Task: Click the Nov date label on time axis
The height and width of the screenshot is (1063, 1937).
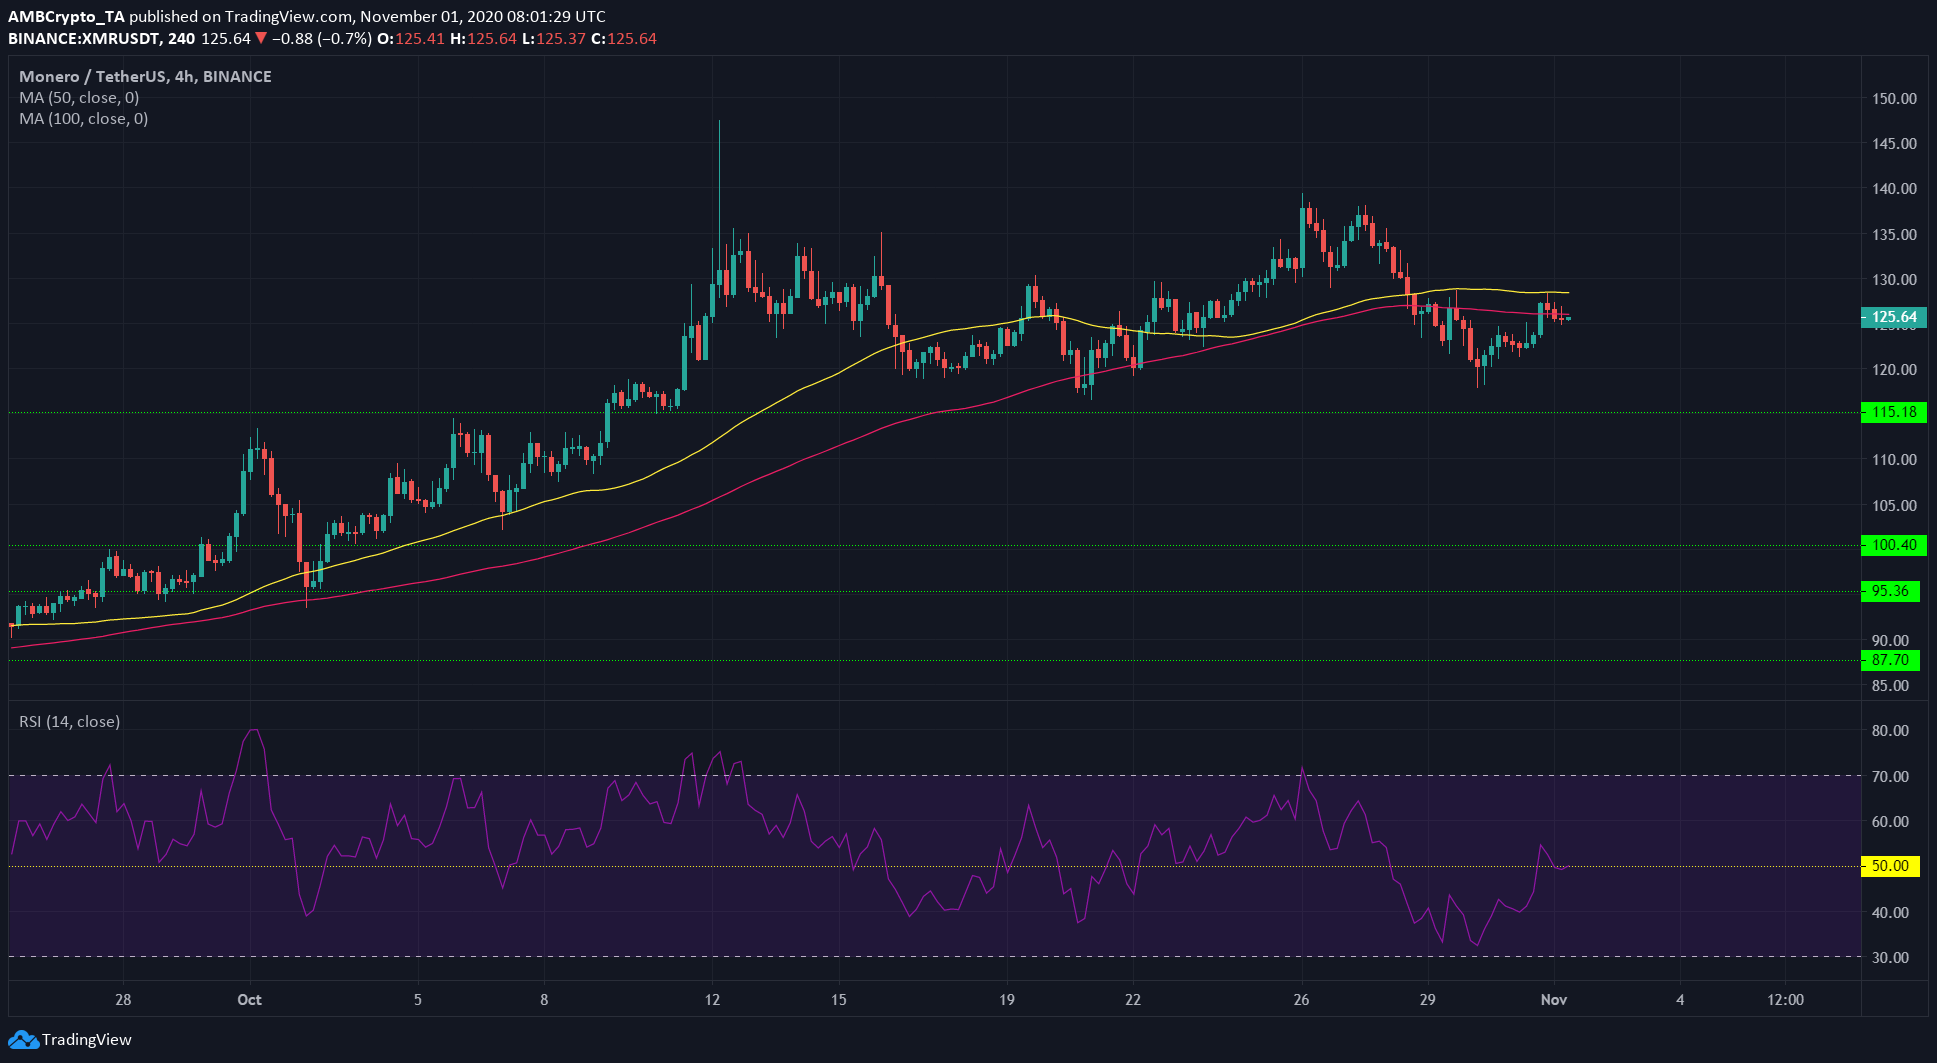Action: coord(1553,1000)
